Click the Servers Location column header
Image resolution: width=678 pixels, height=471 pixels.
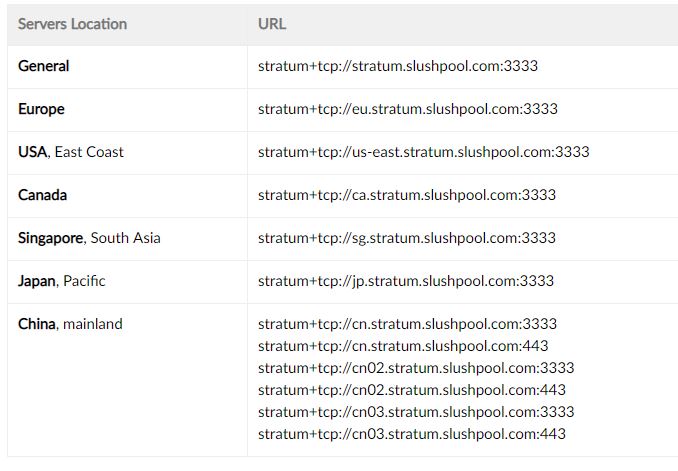[x=72, y=24]
